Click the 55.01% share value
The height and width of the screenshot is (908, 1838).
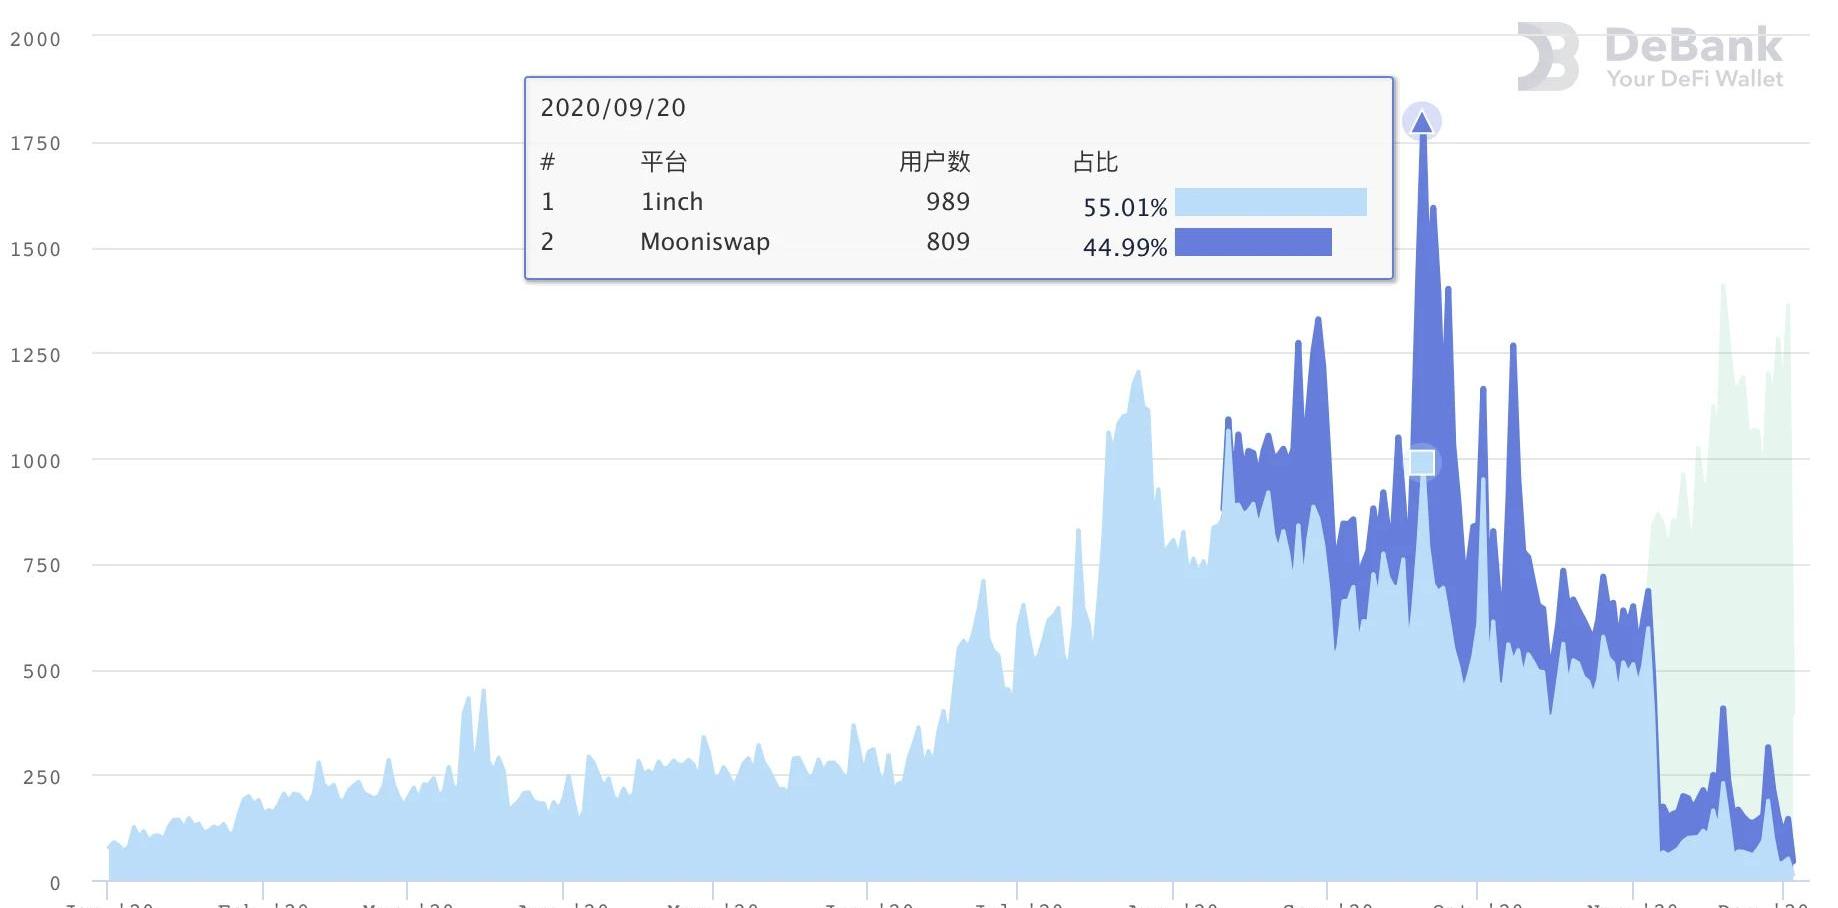pos(1124,208)
